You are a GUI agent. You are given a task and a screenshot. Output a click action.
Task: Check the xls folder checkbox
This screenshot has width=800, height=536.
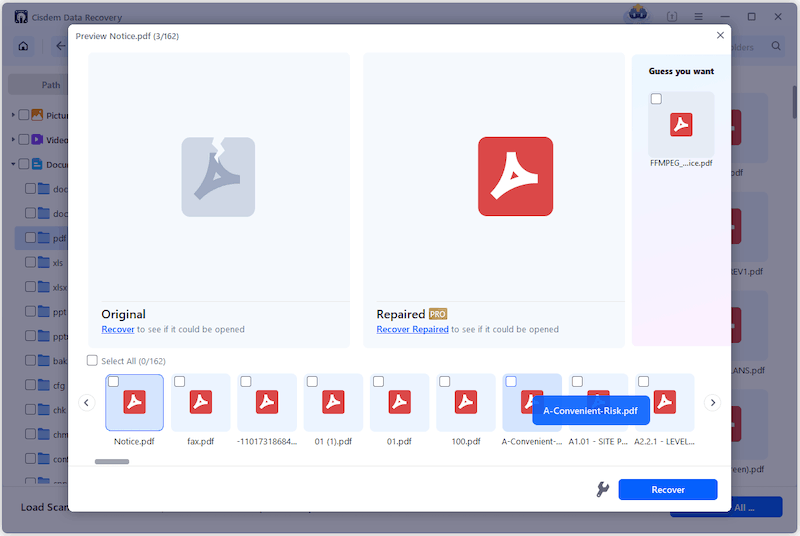coord(30,262)
